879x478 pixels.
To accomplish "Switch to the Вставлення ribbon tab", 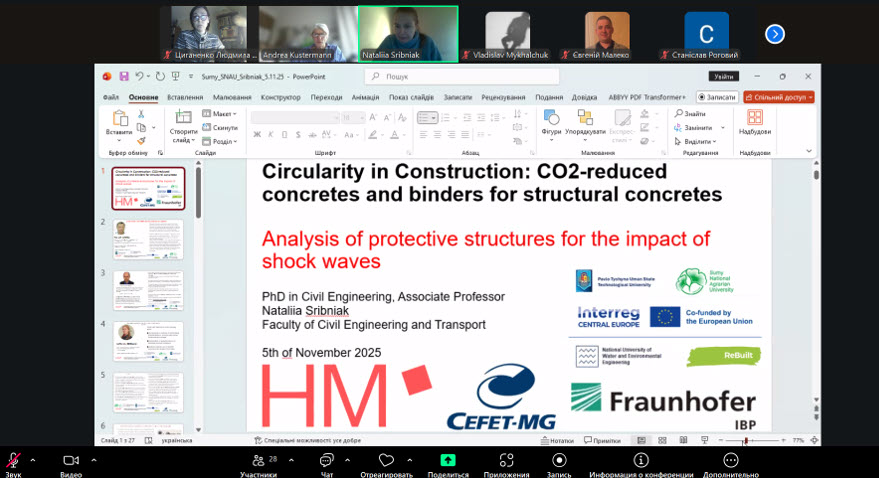I will pyautogui.click(x=185, y=97).
